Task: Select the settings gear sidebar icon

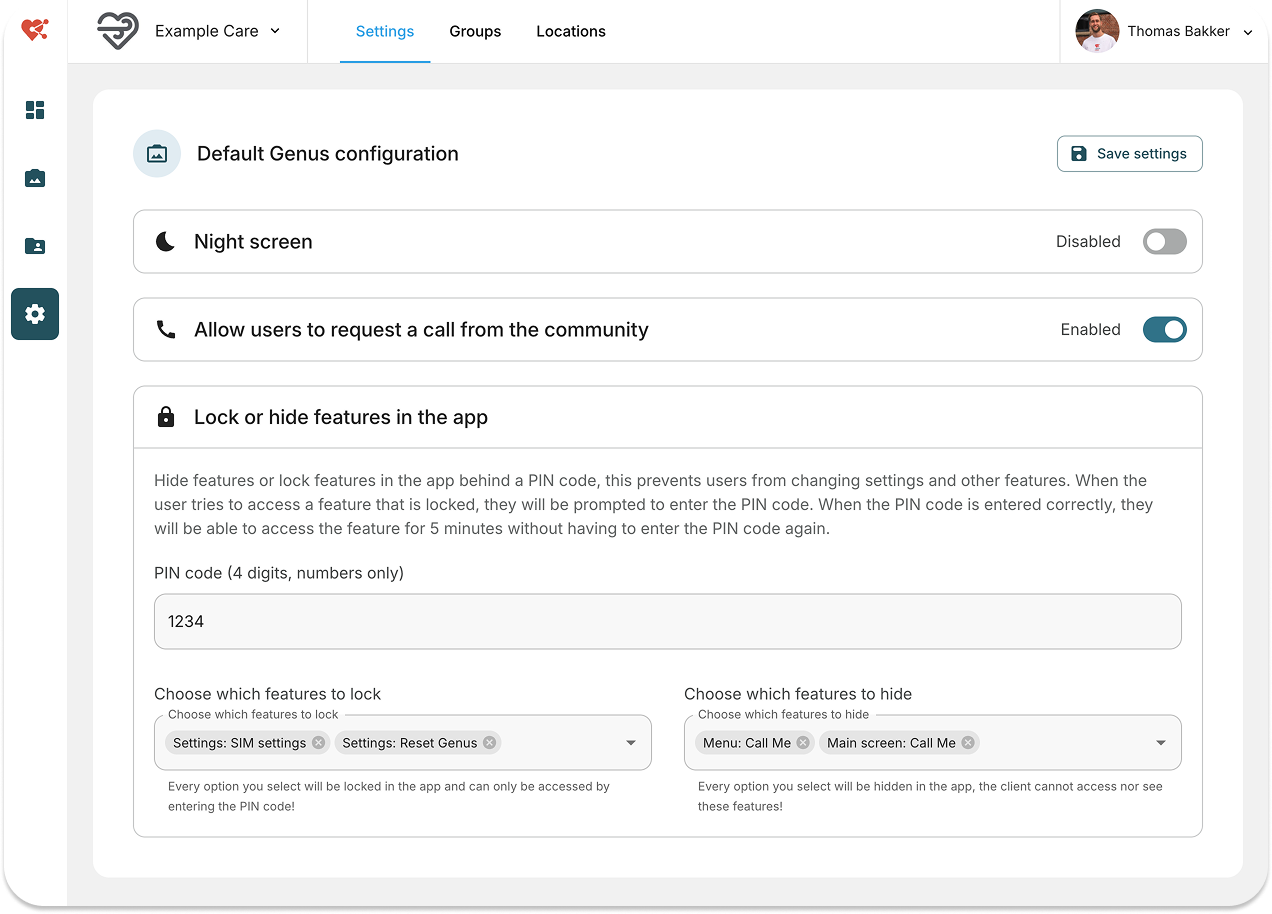Action: [35, 314]
